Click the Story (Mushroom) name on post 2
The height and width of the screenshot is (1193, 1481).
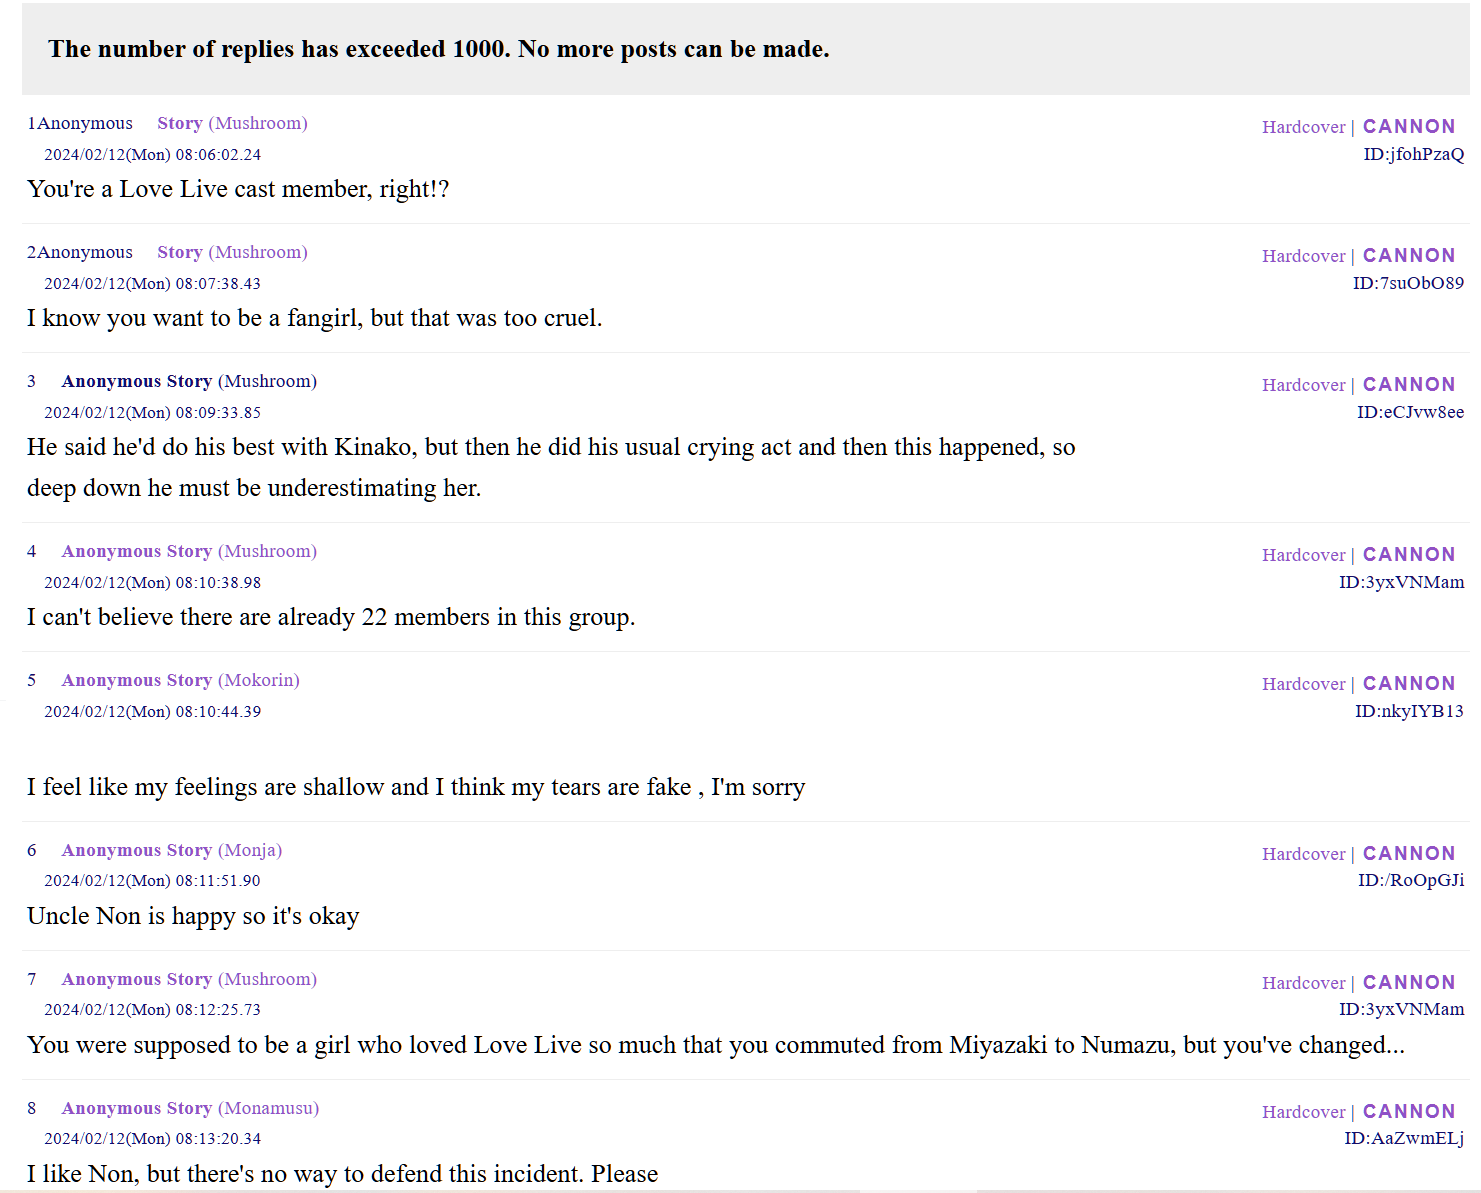pyautogui.click(x=232, y=252)
